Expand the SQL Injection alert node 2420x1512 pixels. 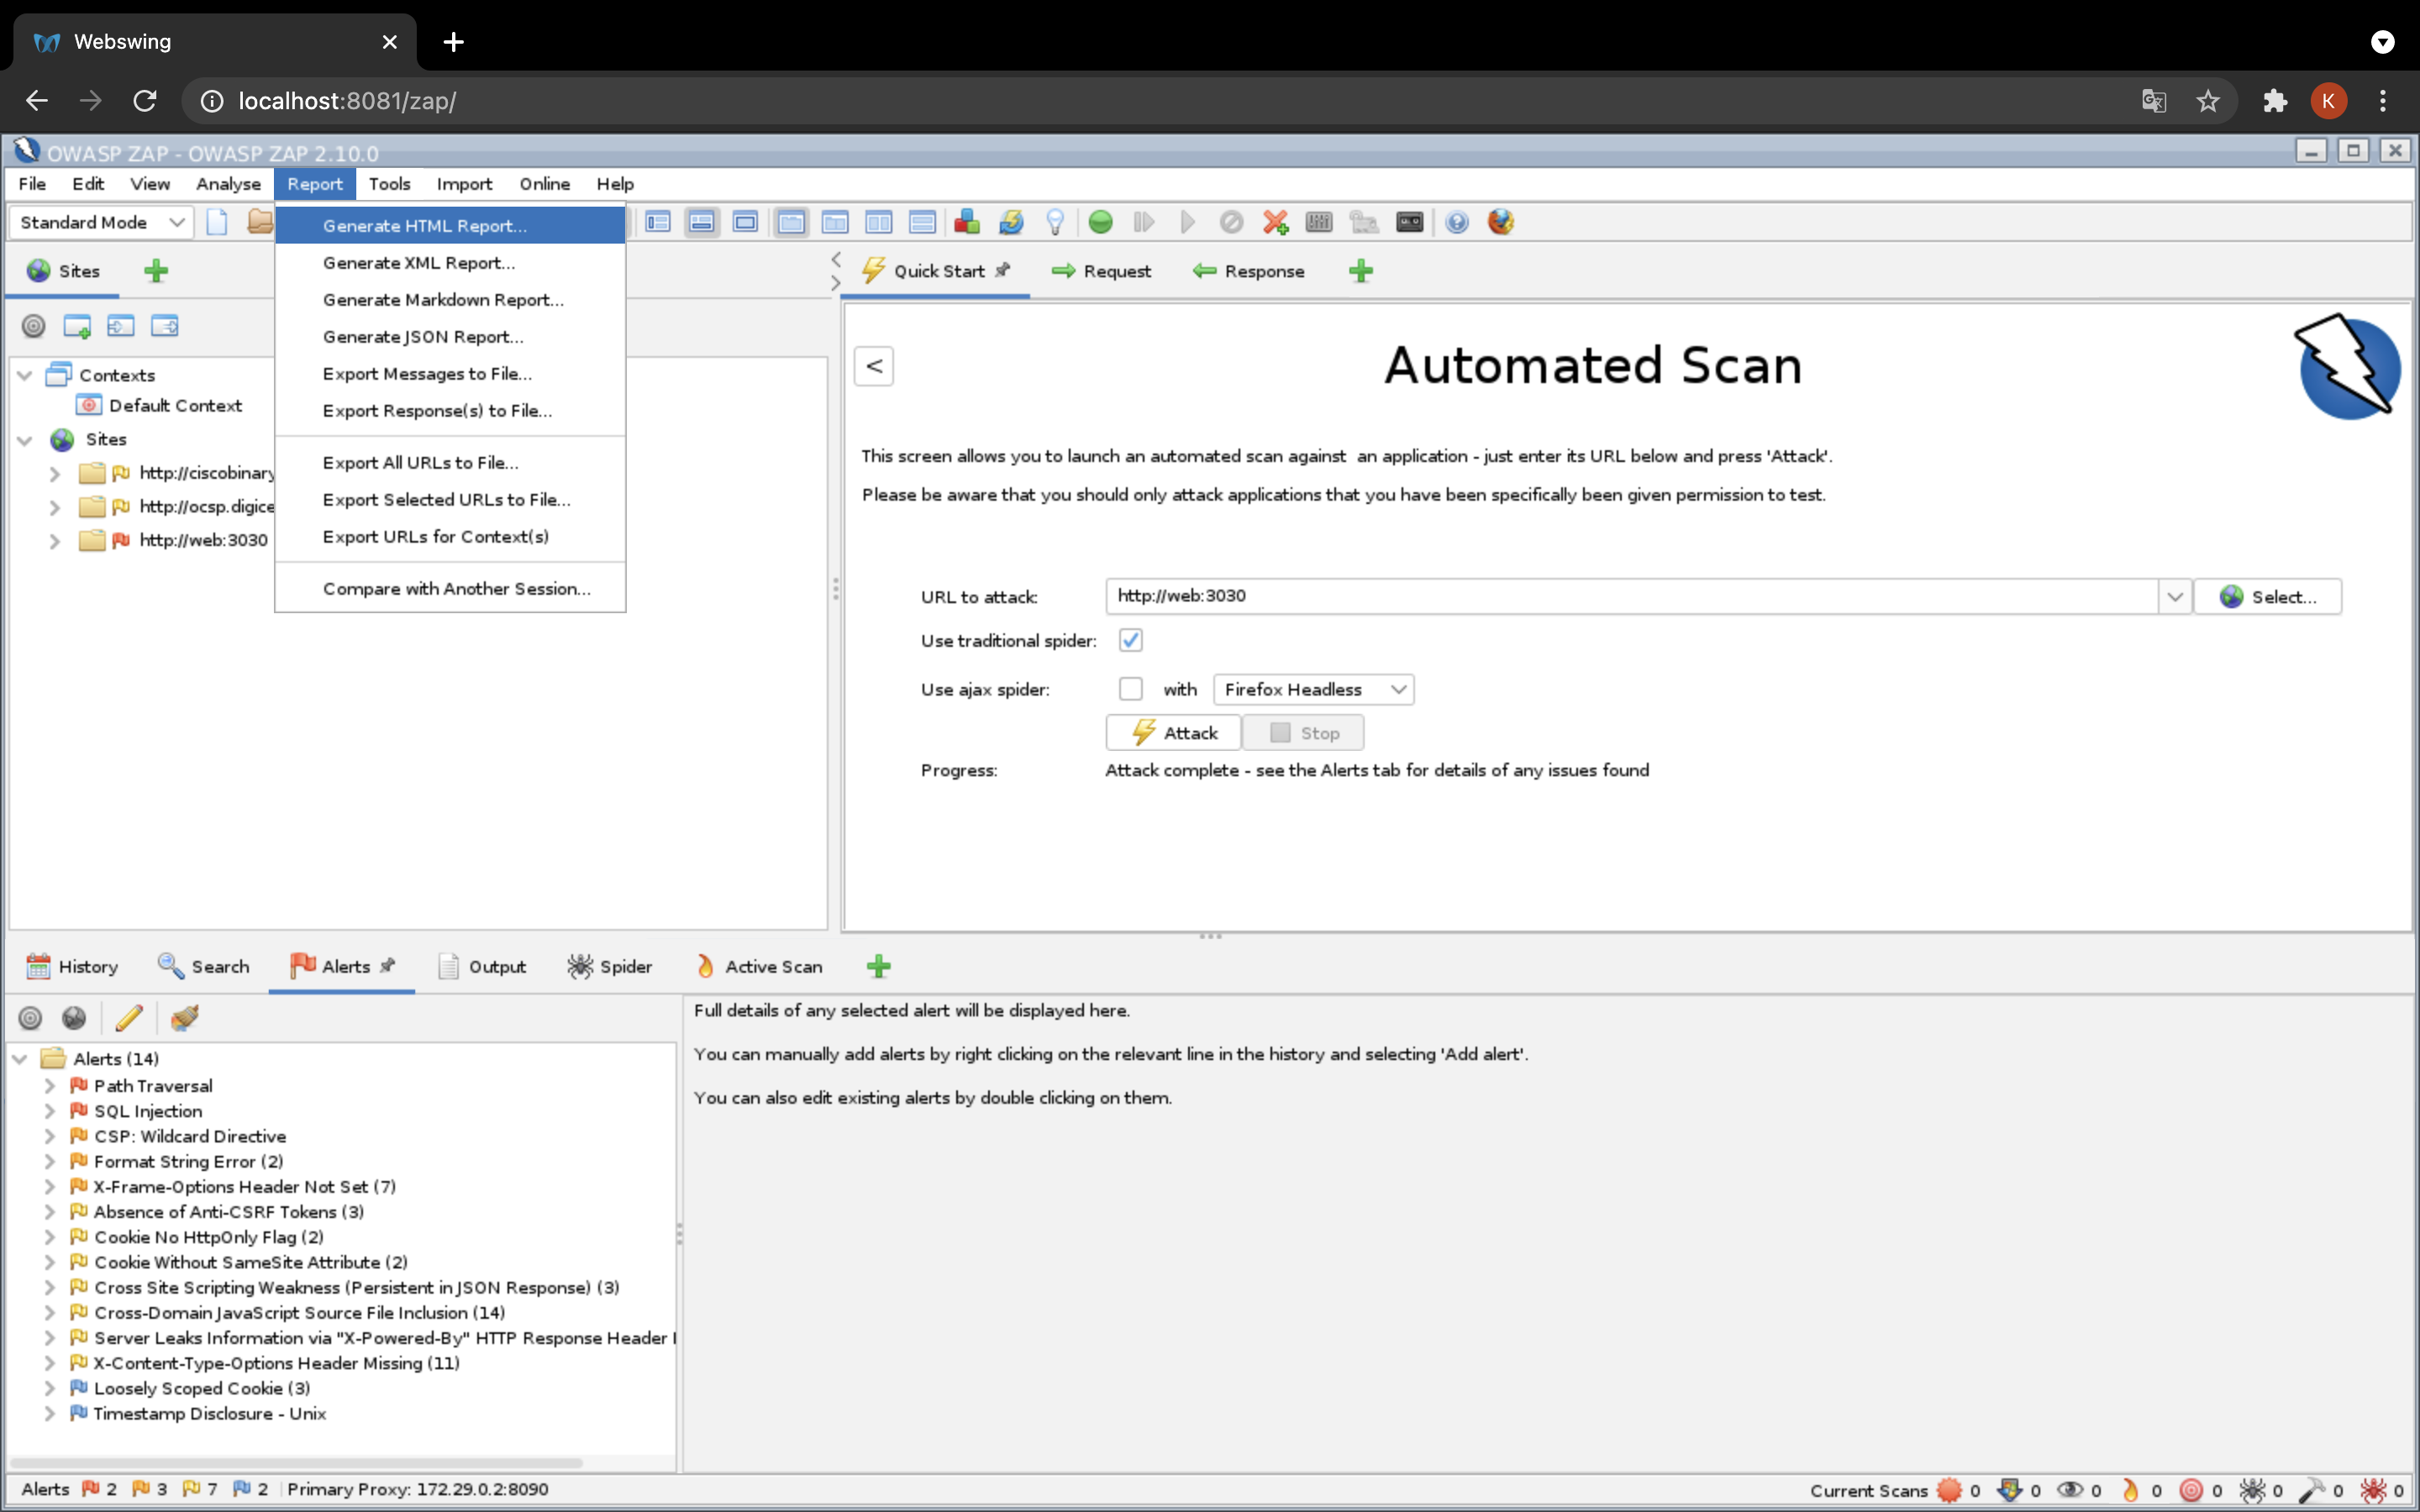[x=50, y=1111]
